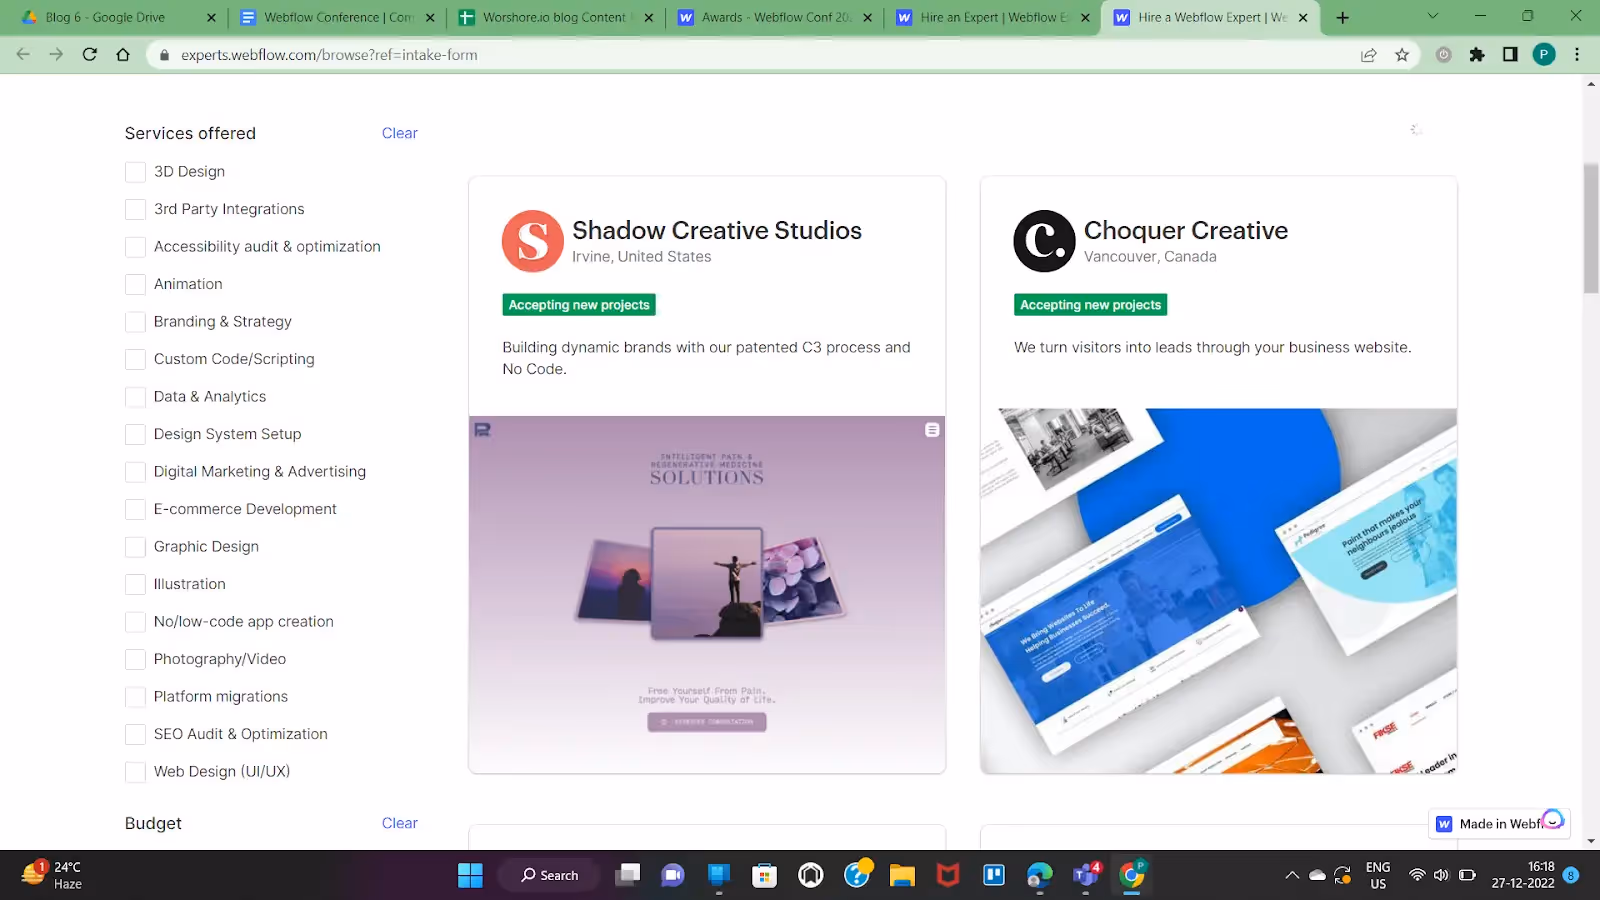Click the Choquer Creative logo

tap(1044, 241)
